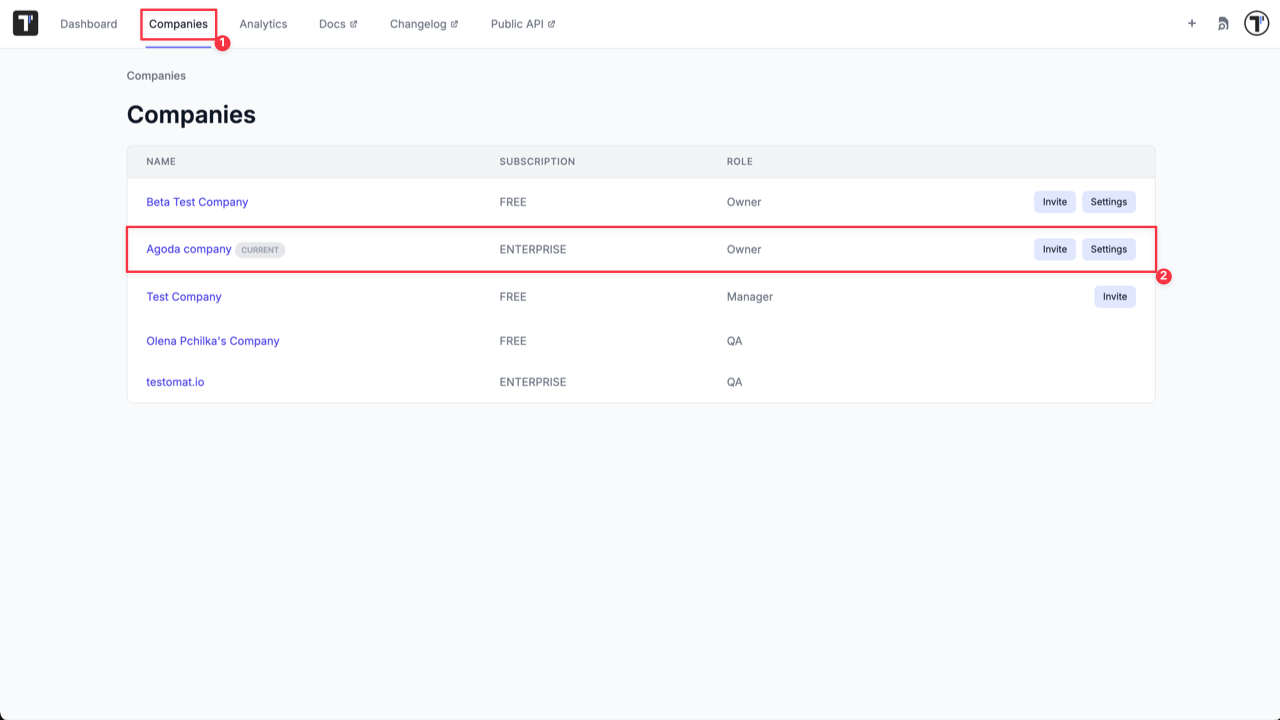Select the Companies navigation tab
1280x720 pixels.
pos(178,23)
